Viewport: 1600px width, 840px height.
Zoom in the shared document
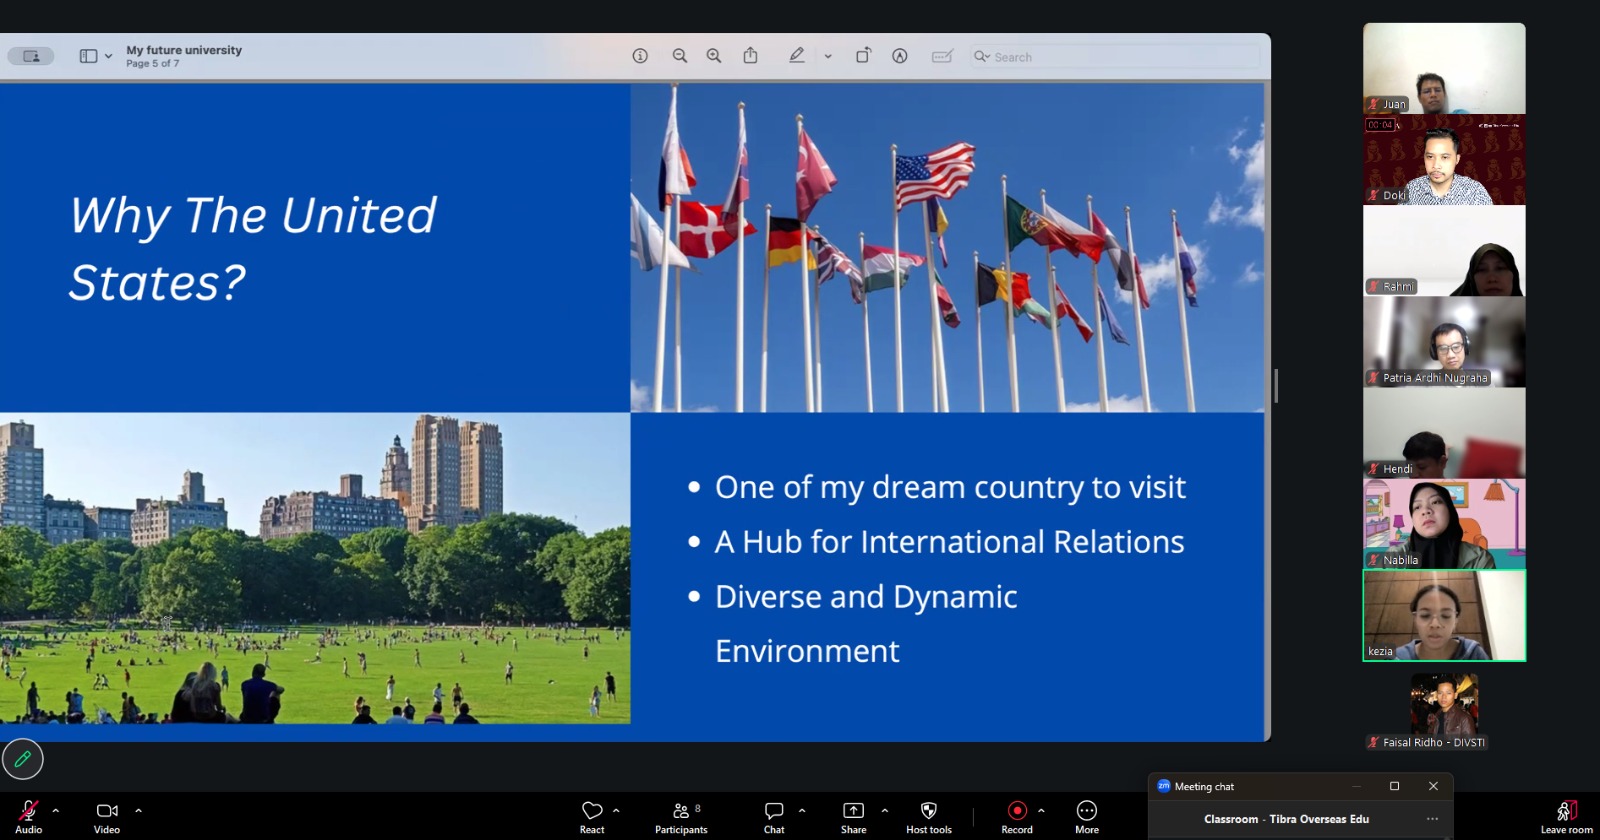pos(714,56)
